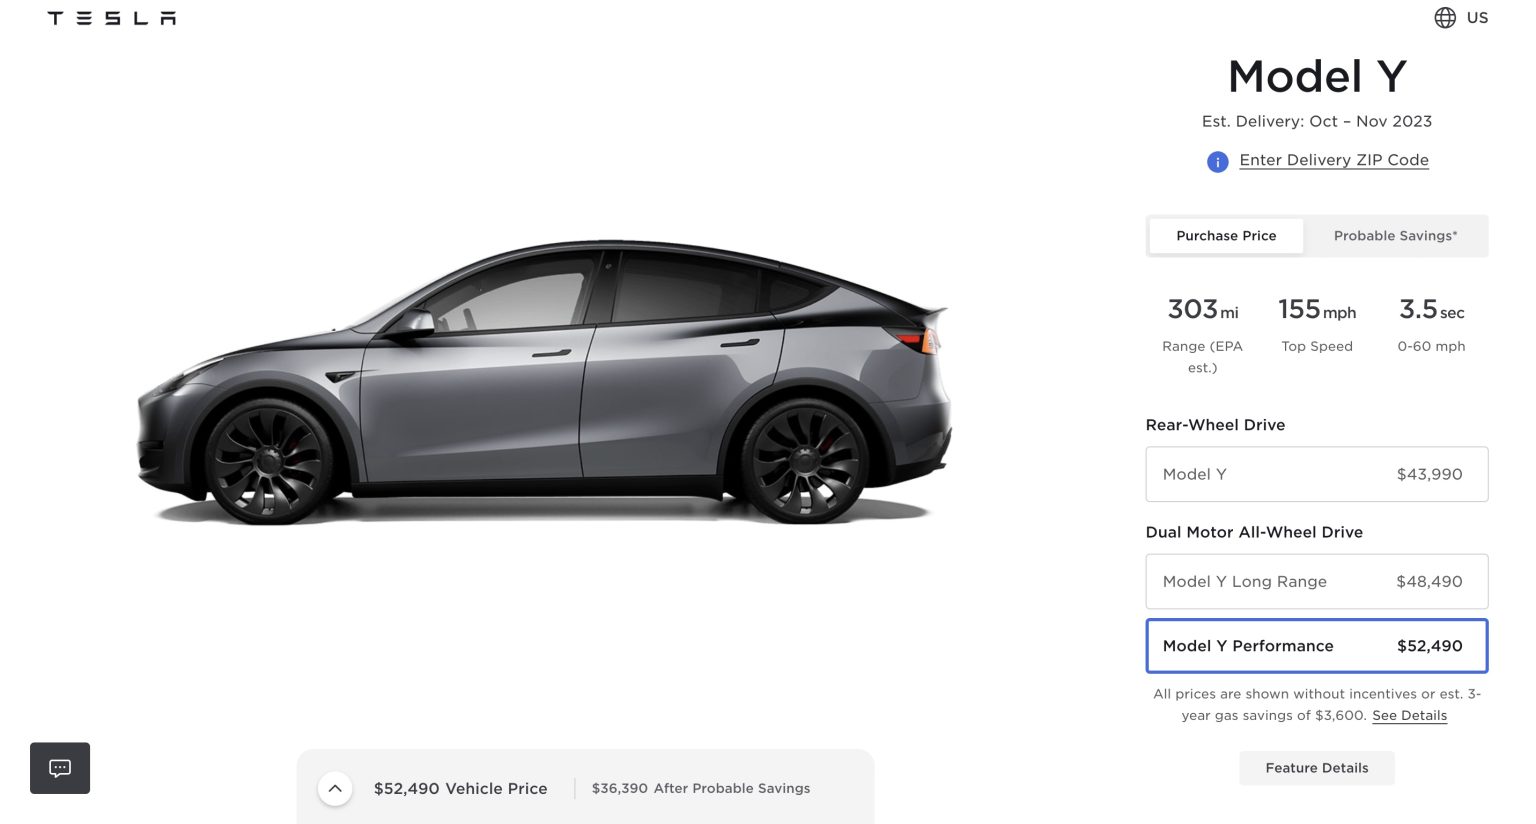Click the 155 mph top speed statistic
Screen dimensions: 1536x824
coord(1316,325)
